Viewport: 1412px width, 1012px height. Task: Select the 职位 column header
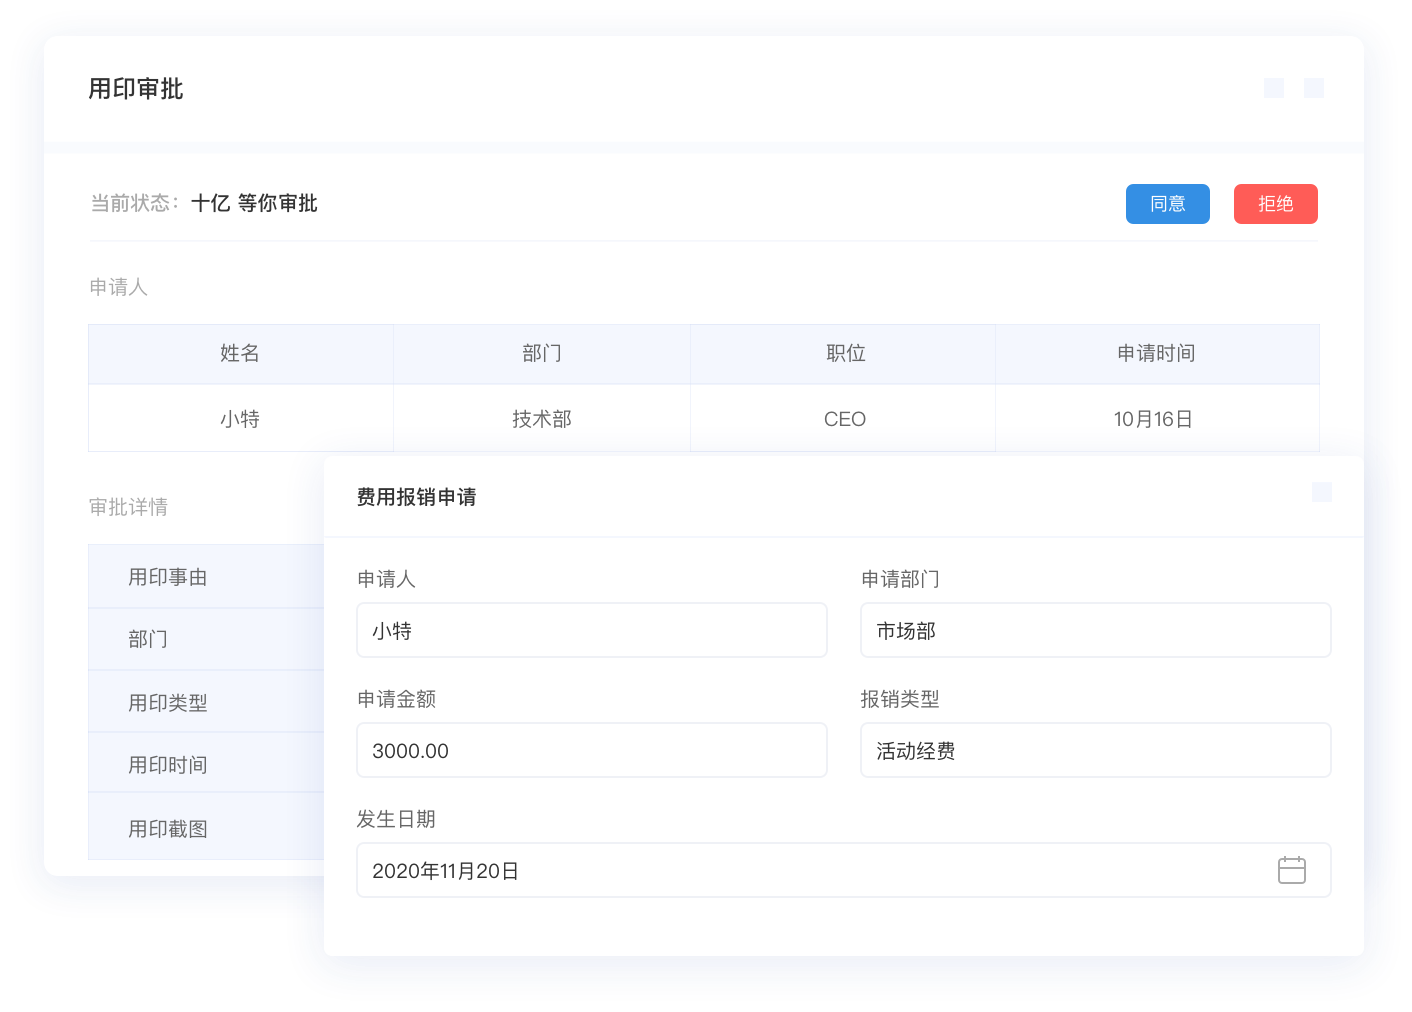(845, 354)
